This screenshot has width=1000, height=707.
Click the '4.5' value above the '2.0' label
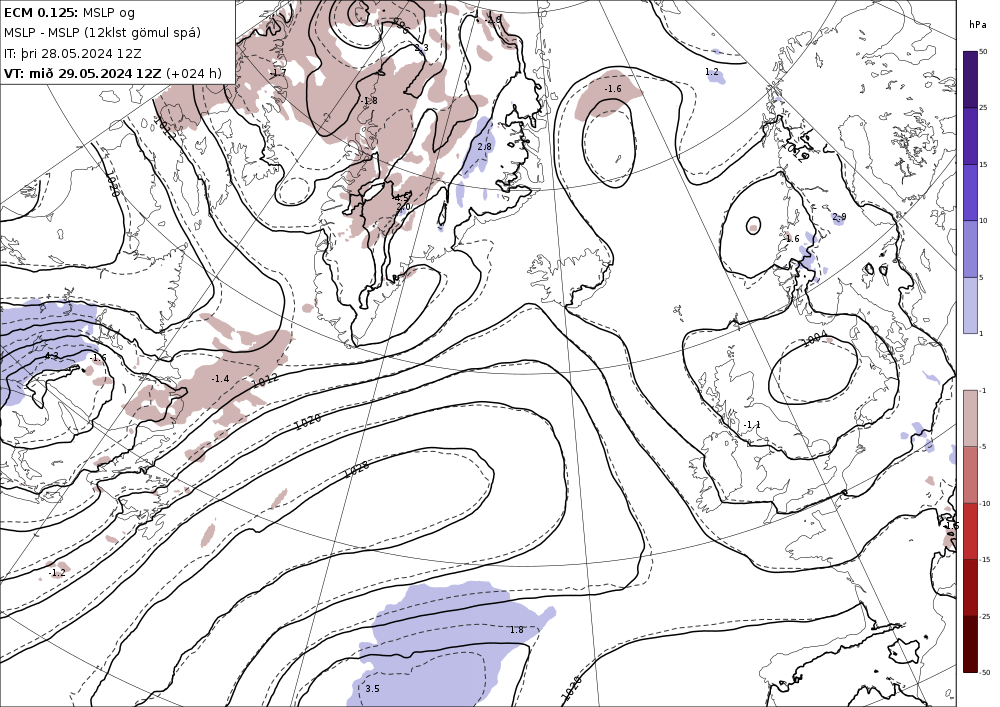click(402, 198)
